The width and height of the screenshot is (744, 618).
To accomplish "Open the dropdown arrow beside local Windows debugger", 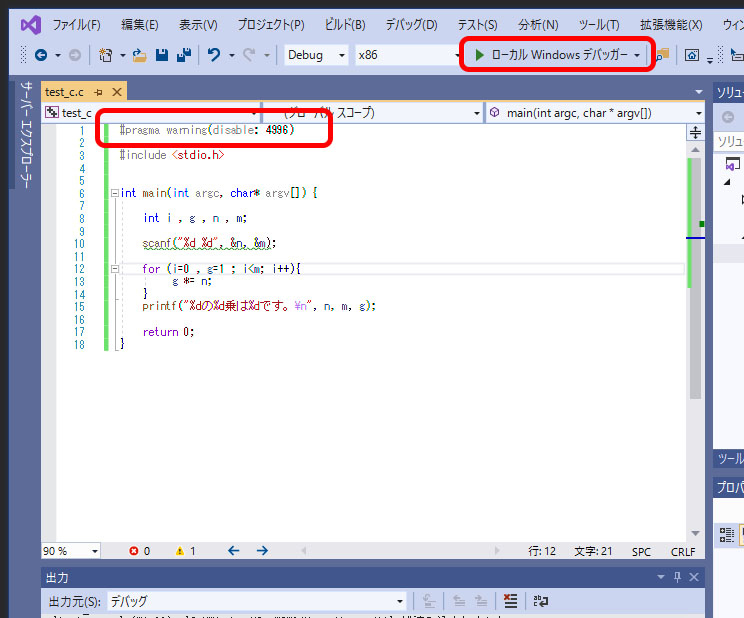I will [x=637, y=55].
